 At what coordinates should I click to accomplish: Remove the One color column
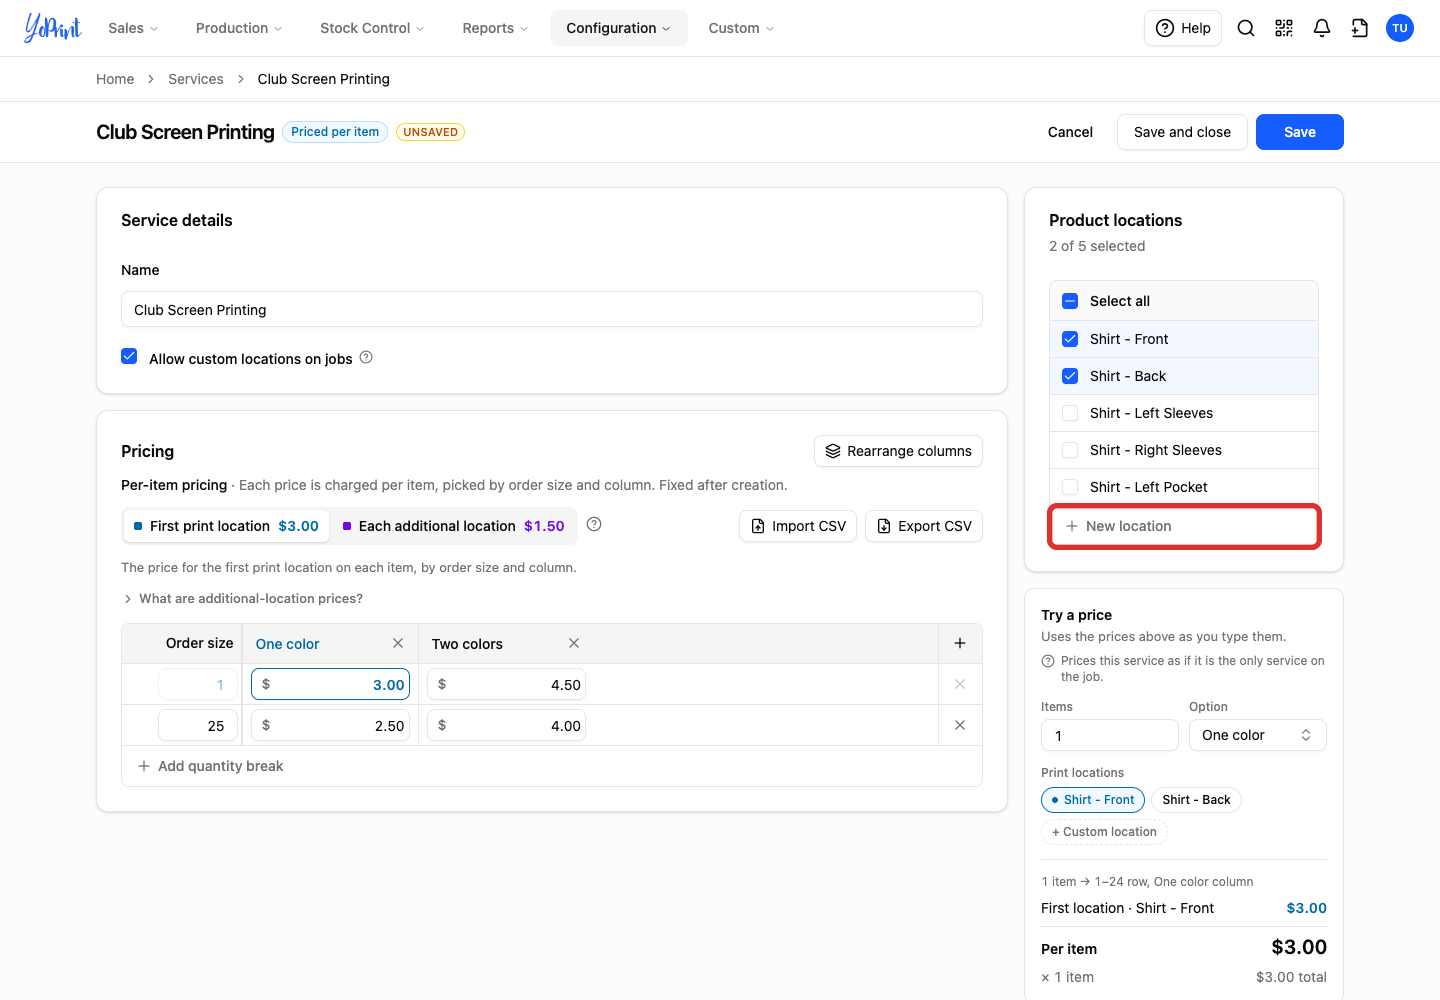pyautogui.click(x=398, y=643)
